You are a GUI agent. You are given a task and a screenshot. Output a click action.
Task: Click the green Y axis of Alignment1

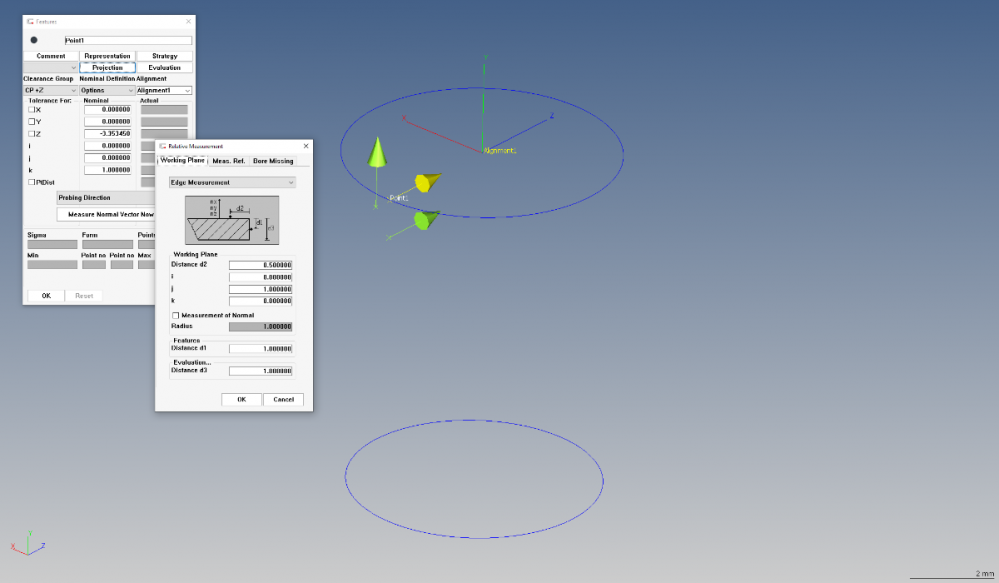pos(484,102)
